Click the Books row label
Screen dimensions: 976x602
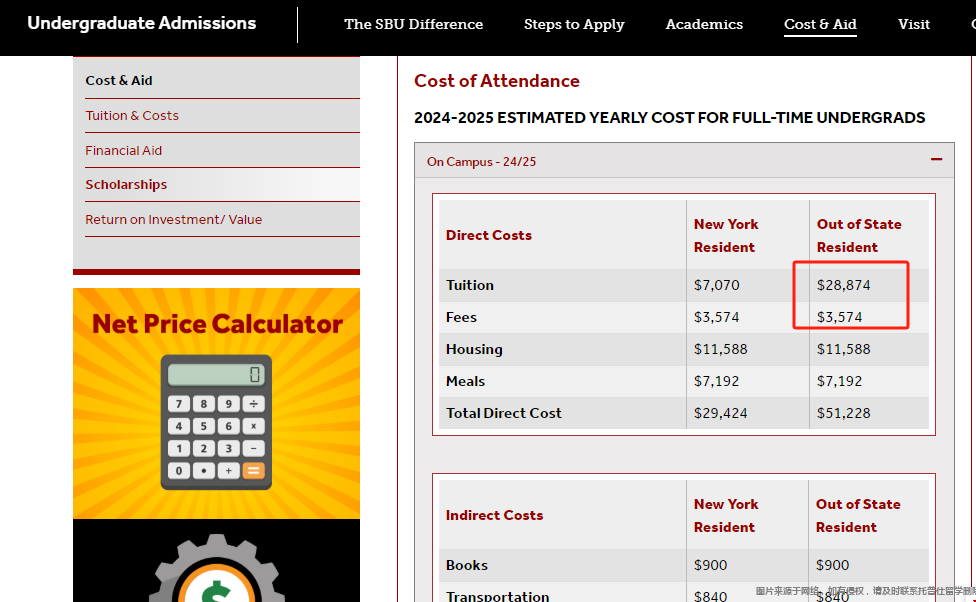pyautogui.click(x=467, y=565)
